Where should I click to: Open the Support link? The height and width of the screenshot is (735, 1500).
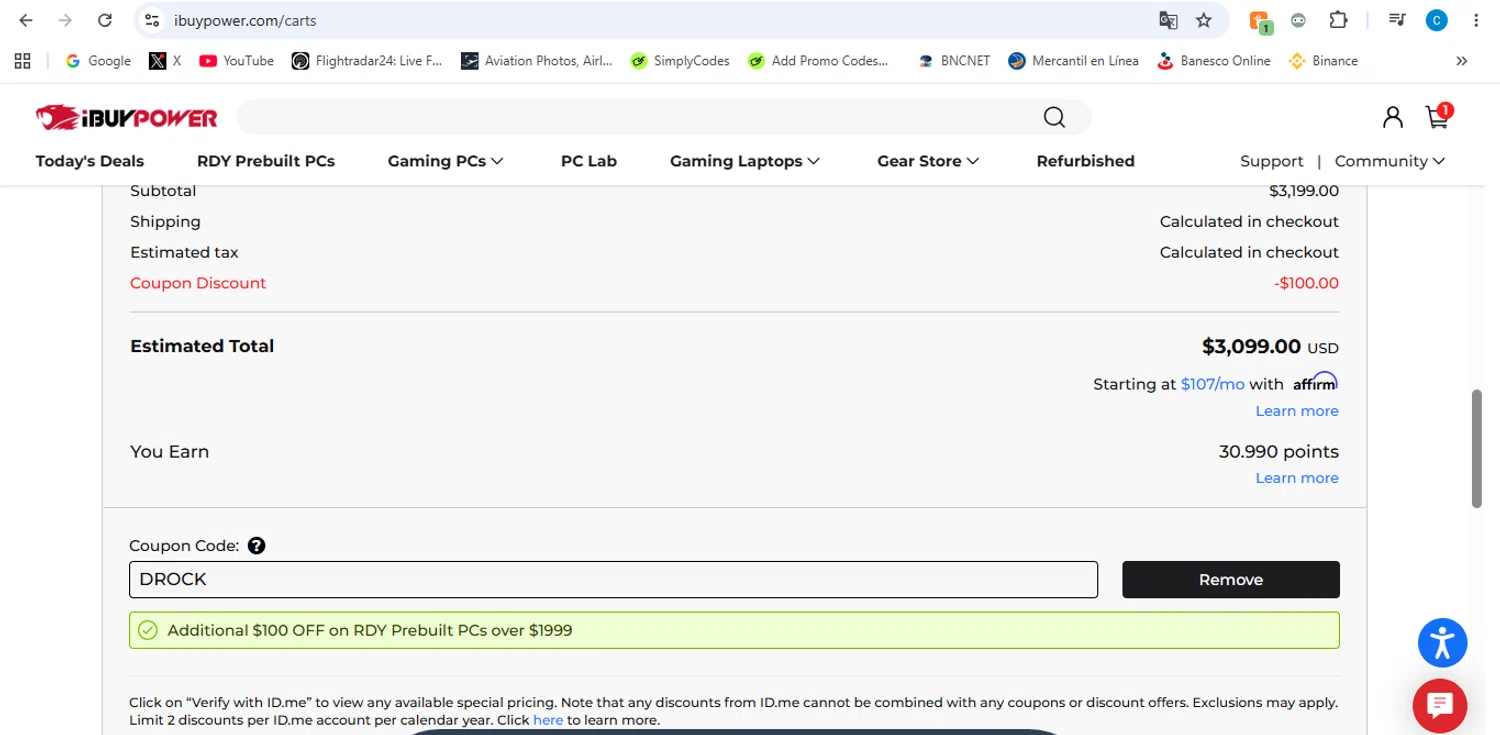[x=1271, y=161]
